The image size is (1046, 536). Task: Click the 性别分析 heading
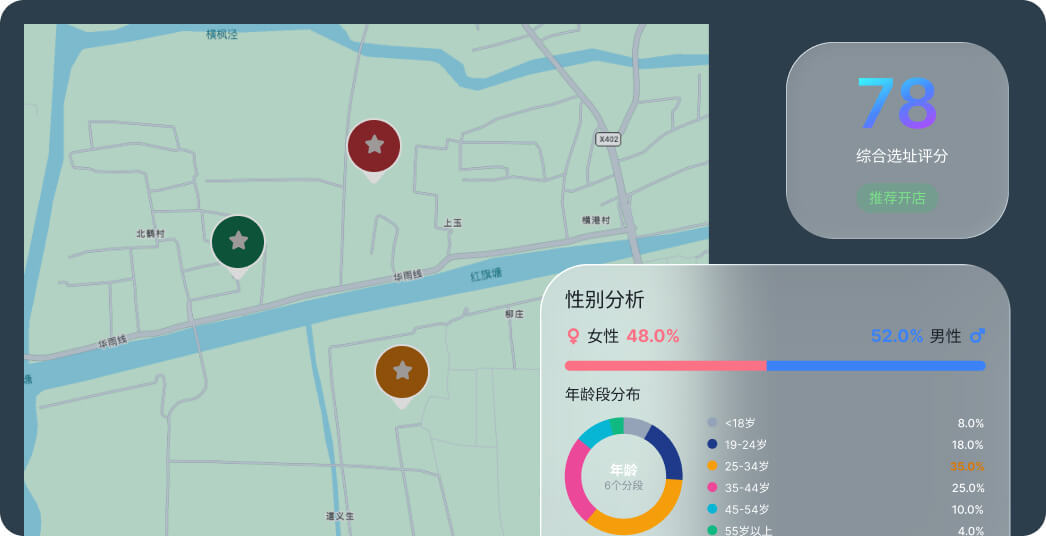tap(604, 300)
